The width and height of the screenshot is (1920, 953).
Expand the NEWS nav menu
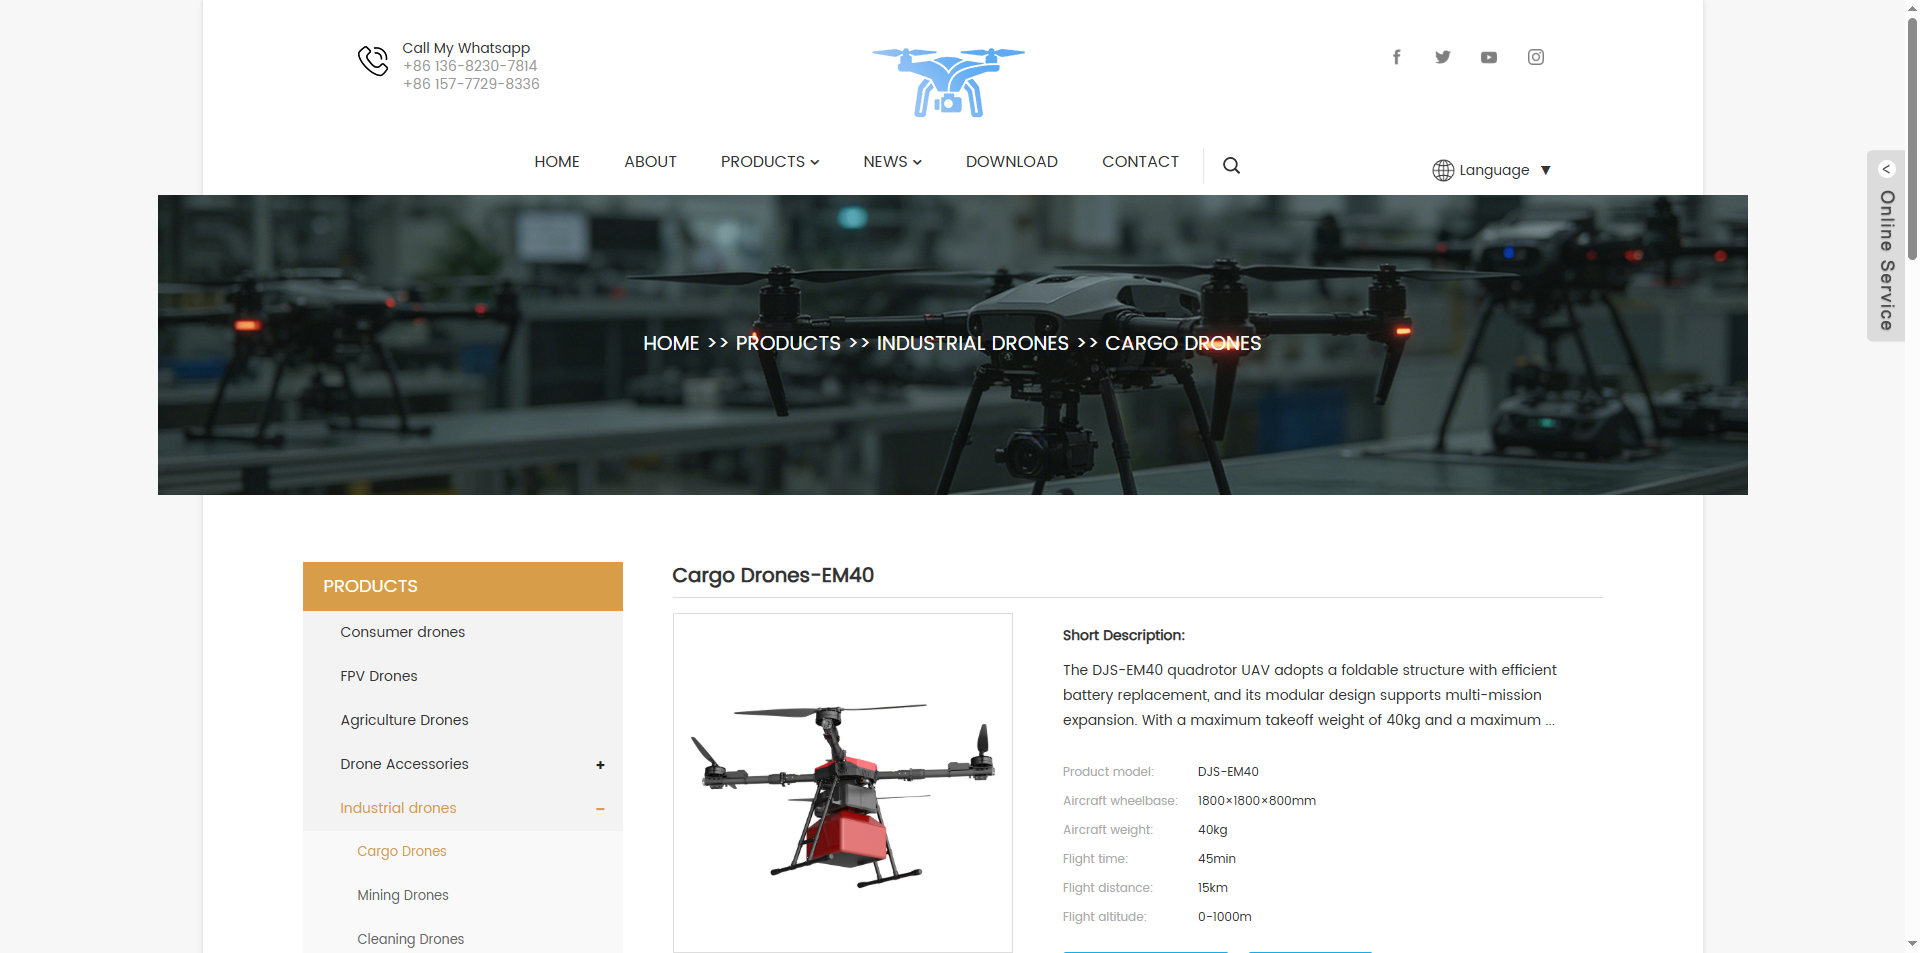(892, 162)
